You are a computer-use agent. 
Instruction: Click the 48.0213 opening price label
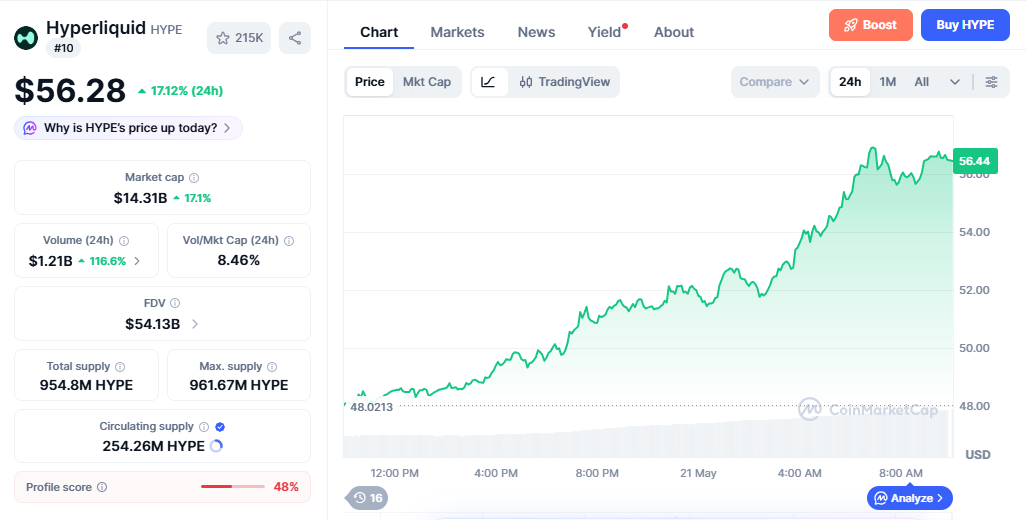point(372,407)
